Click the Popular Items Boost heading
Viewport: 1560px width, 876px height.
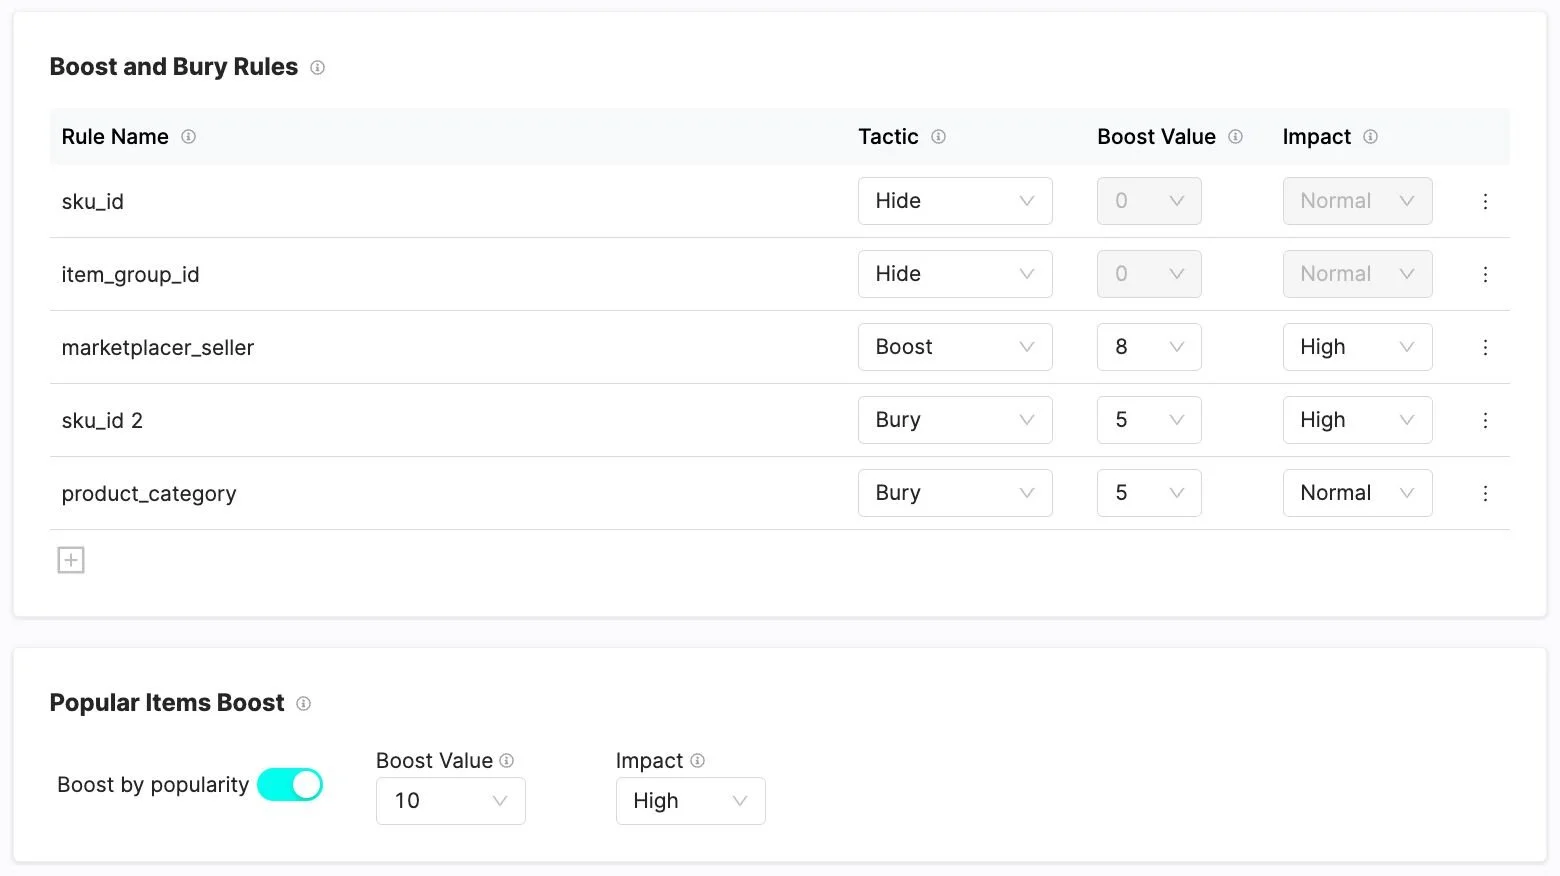pos(167,703)
